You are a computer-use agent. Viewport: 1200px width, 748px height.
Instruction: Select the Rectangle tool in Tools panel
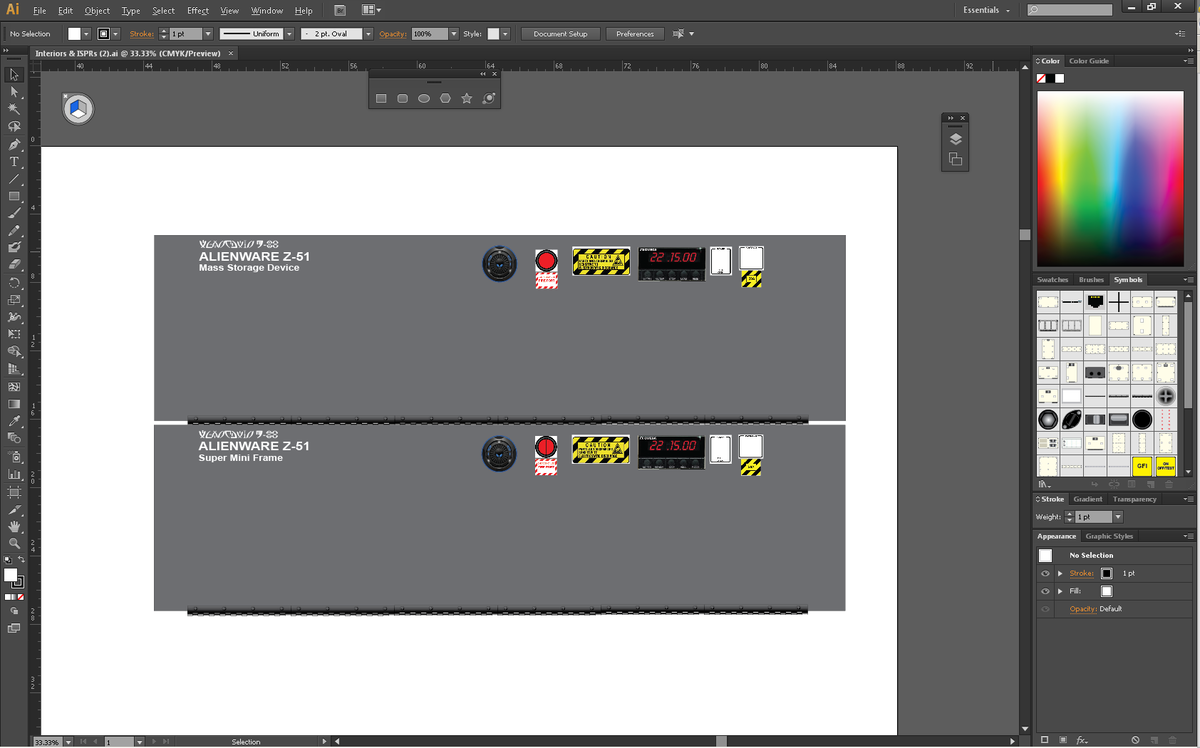pyautogui.click(x=14, y=196)
